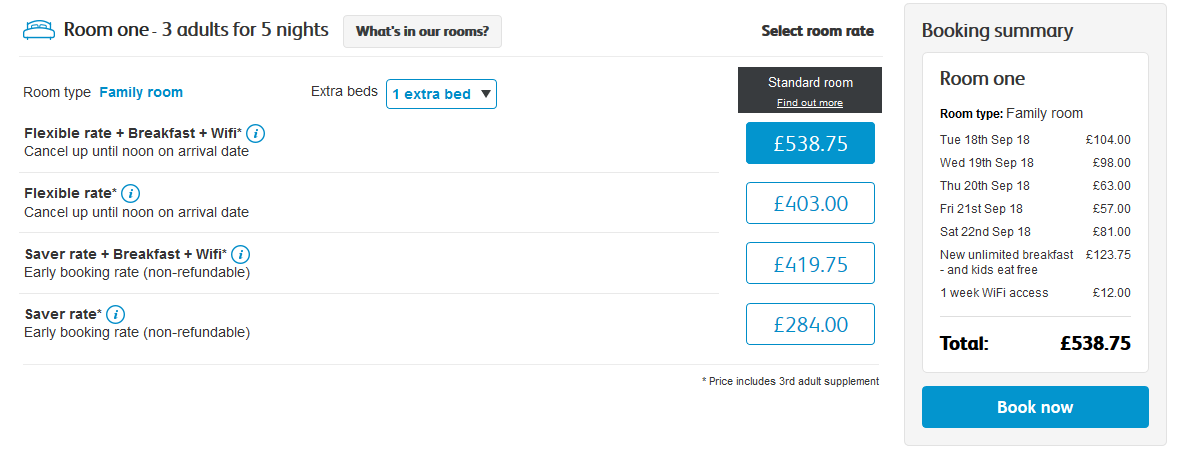Click the Book now button
Image resolution: width=1178 pixels, height=462 pixels.
coord(1035,407)
